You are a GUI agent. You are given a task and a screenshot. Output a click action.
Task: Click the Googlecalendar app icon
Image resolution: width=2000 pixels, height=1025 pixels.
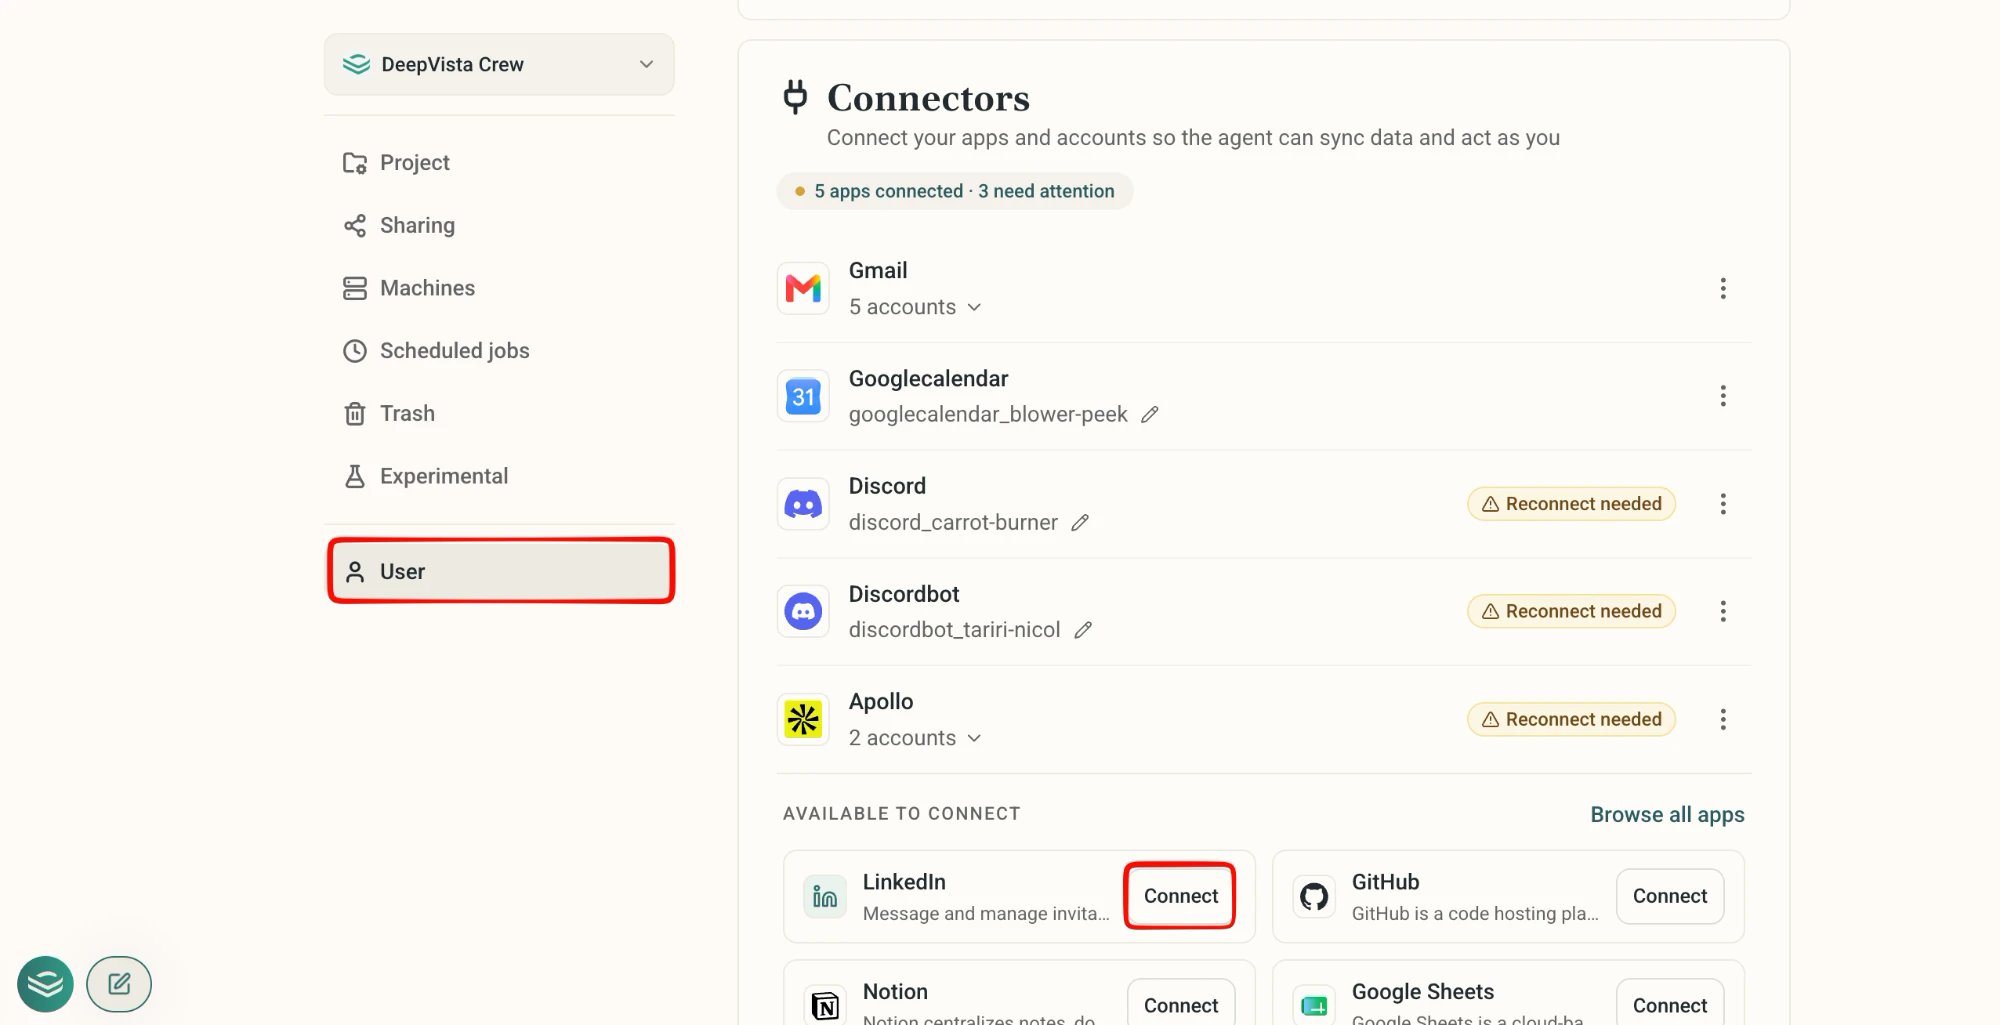point(803,396)
